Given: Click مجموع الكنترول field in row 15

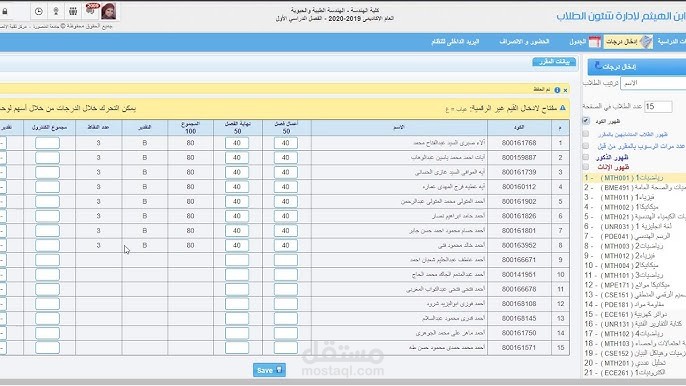Looking at the screenshot, I should click(x=47, y=347).
